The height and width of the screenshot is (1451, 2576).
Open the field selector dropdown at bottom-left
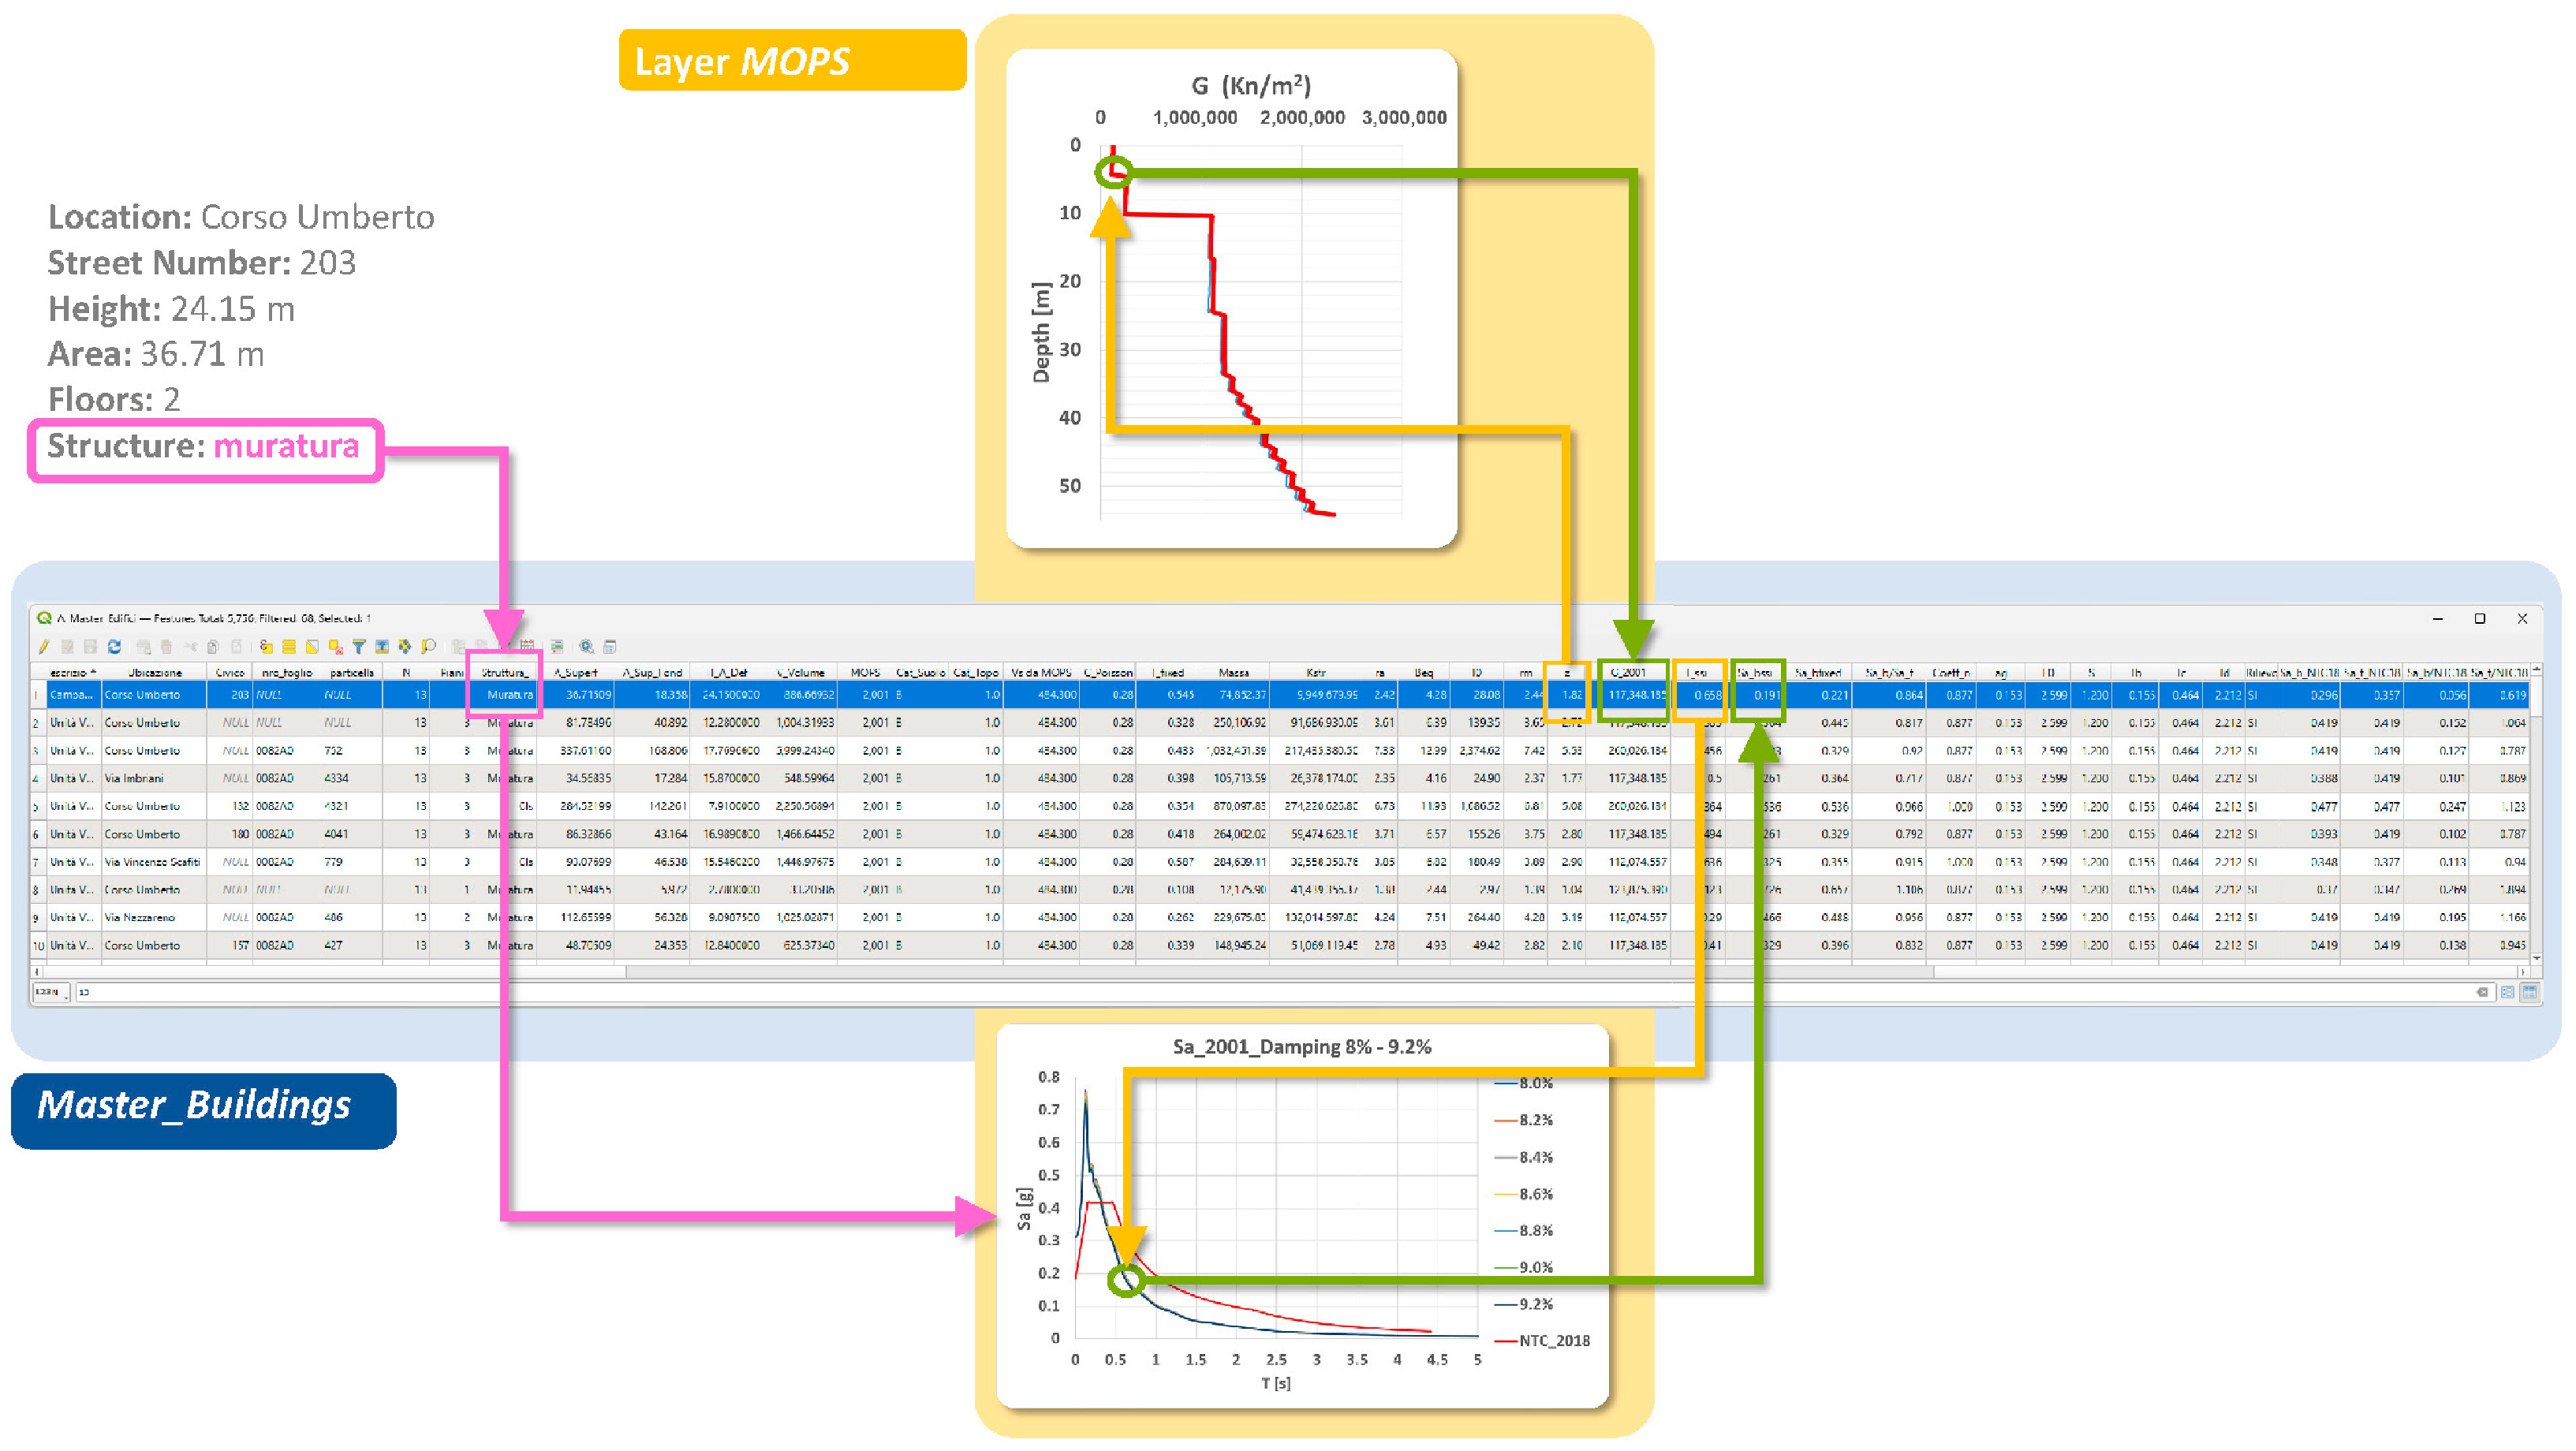pos(50,992)
